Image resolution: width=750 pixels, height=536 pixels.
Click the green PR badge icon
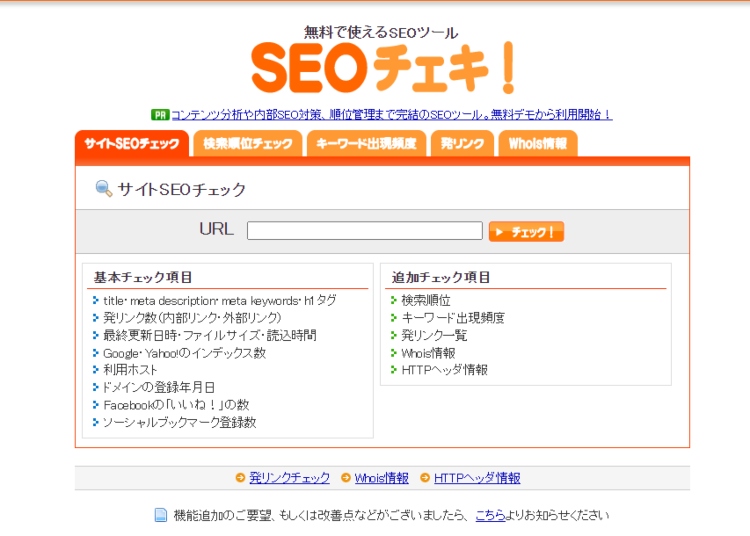[x=160, y=115]
